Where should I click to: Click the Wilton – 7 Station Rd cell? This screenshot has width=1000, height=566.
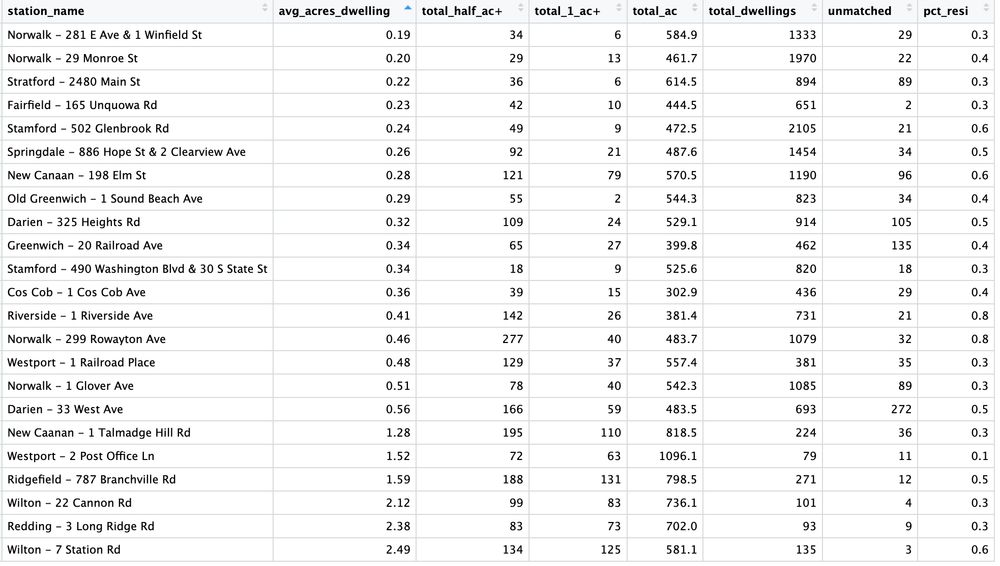click(x=137, y=549)
